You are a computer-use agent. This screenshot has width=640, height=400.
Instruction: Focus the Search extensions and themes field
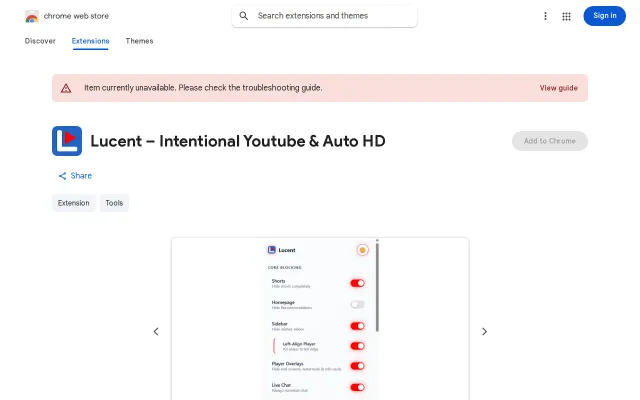pos(324,16)
